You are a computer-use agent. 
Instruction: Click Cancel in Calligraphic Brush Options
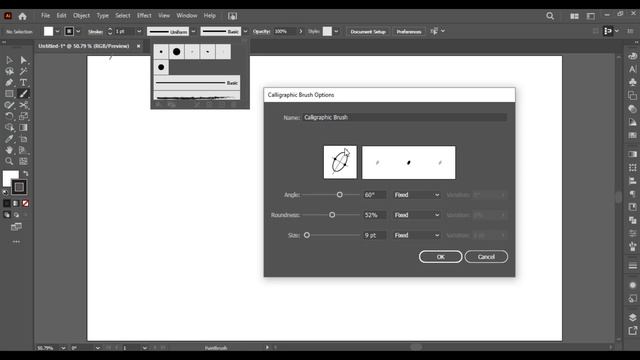(486, 257)
